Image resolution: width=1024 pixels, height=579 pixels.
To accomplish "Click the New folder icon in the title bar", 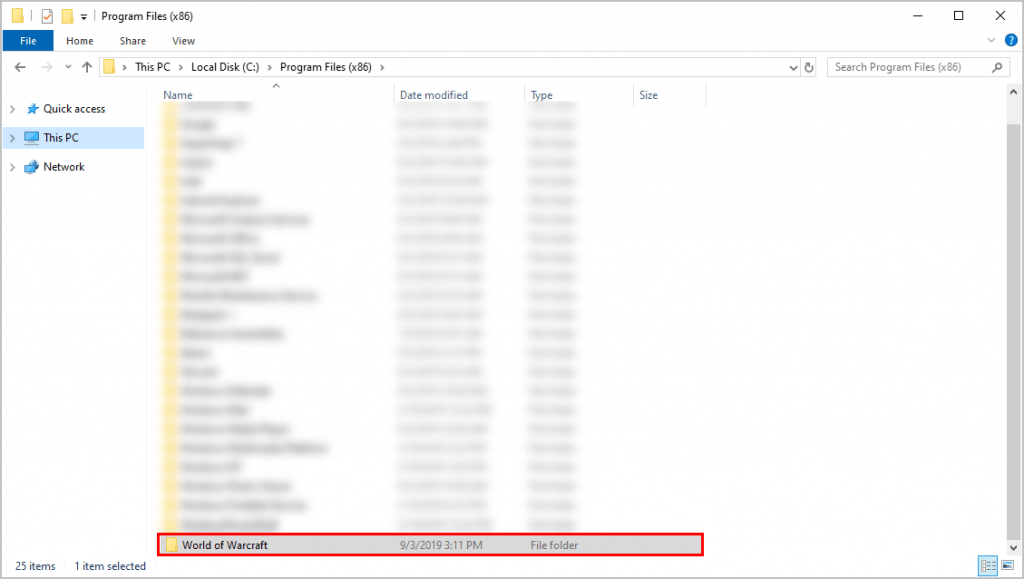I will tap(67, 16).
